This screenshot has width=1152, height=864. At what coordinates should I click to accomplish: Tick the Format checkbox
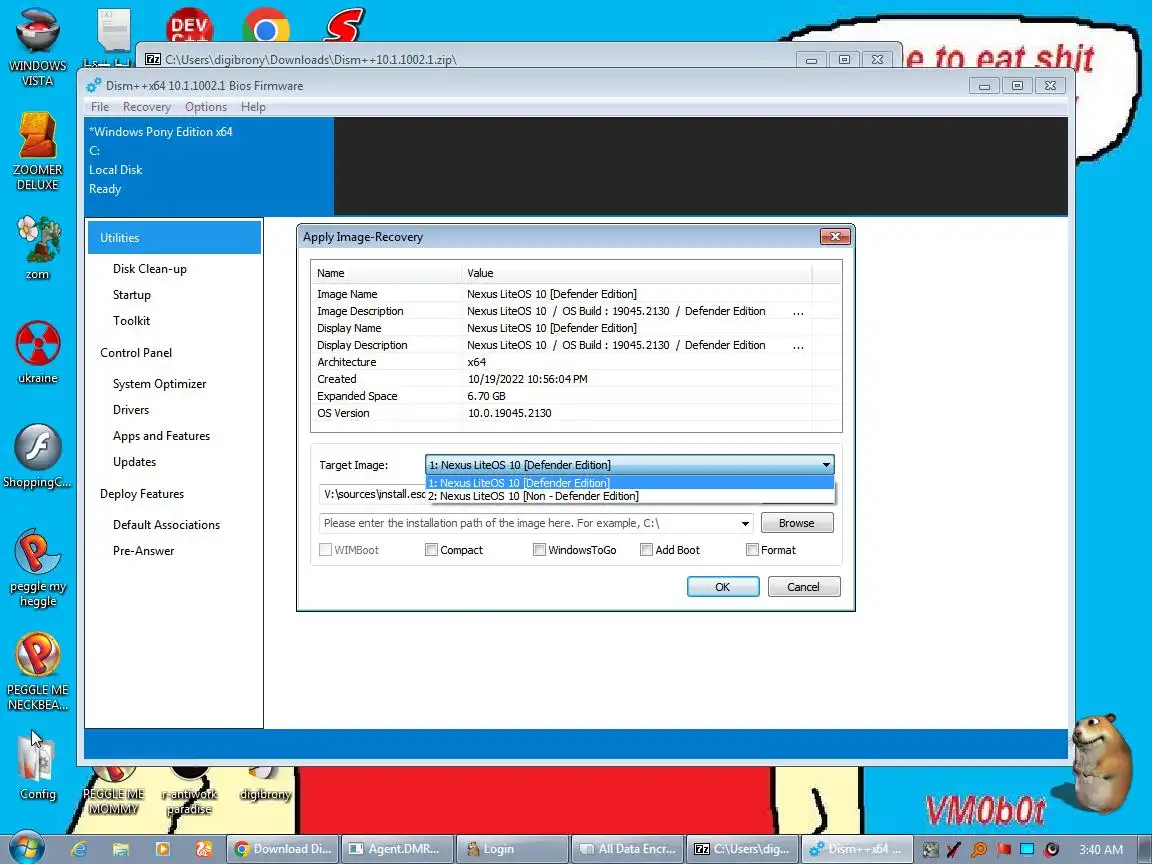(x=752, y=550)
